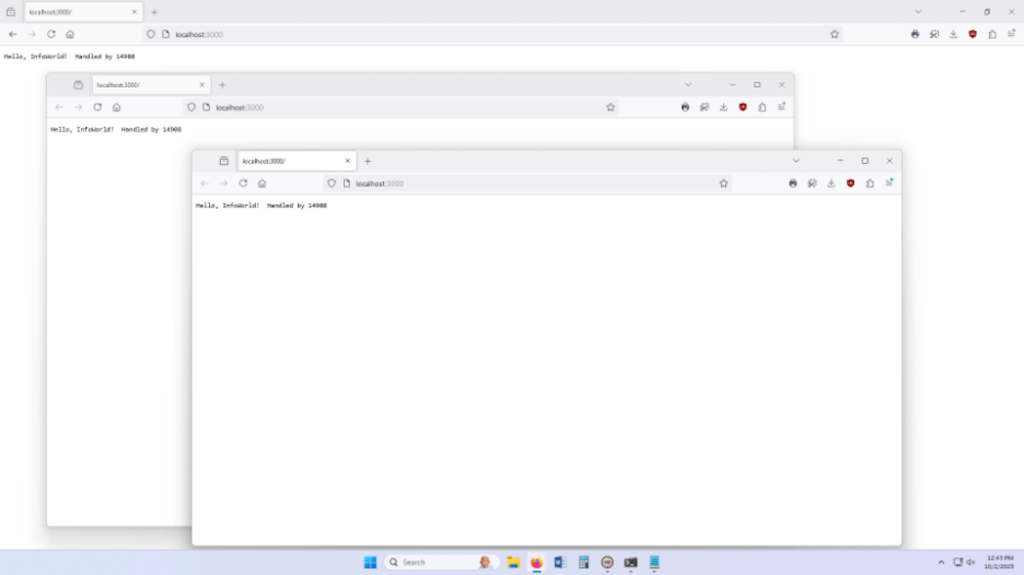The width and height of the screenshot is (1024, 575).
Task: Expand the list all tabs chevron in the front window
Action: 796,161
